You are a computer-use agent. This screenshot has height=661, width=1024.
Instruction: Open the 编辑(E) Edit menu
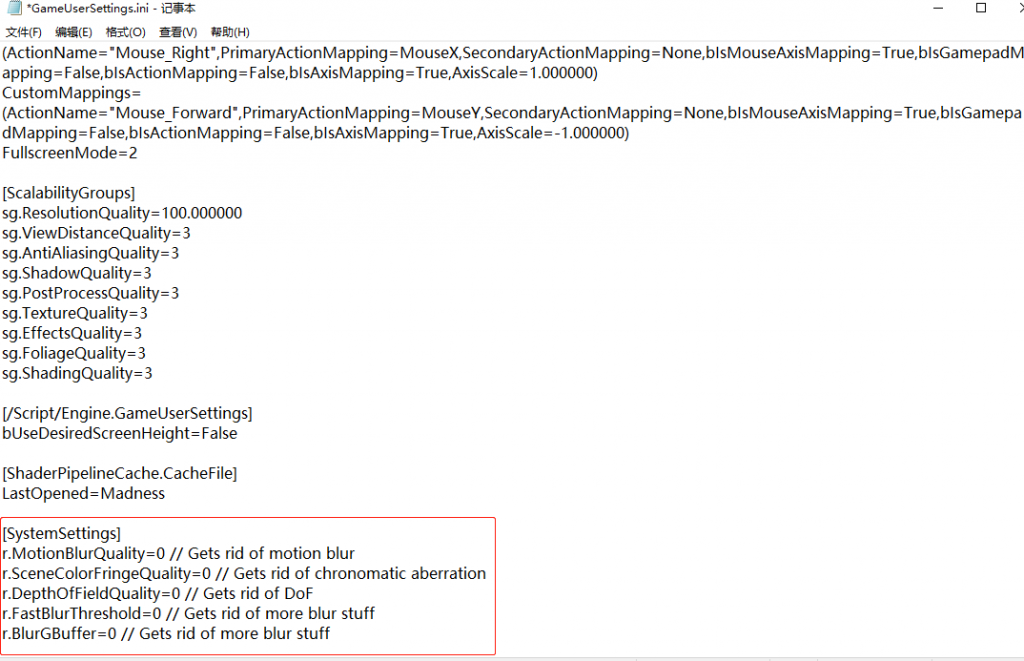point(73,32)
